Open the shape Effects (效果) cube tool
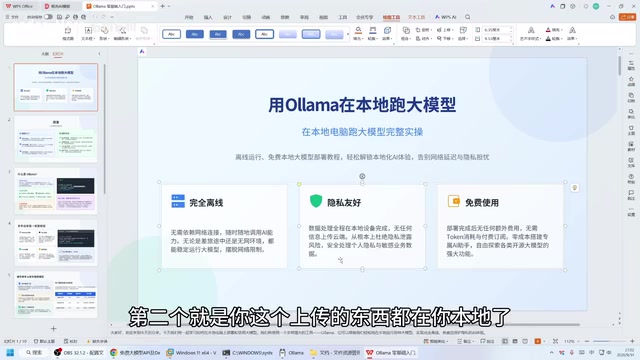 click(387, 33)
